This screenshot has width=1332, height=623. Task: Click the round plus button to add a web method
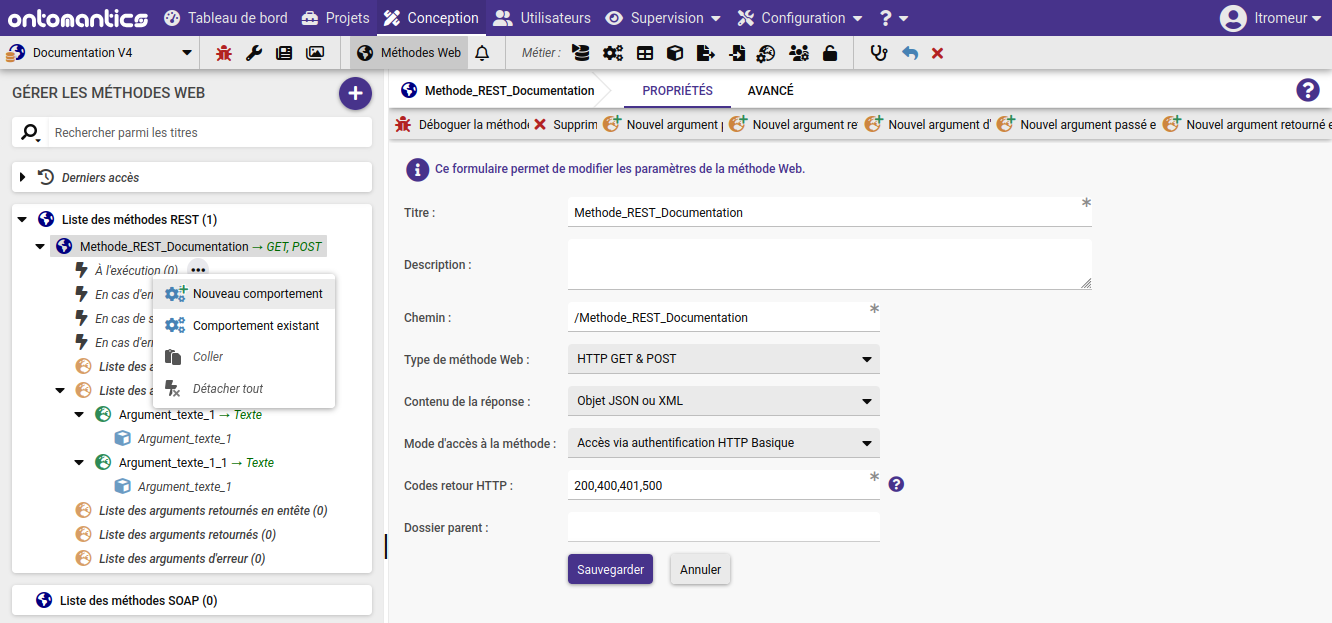[x=355, y=93]
